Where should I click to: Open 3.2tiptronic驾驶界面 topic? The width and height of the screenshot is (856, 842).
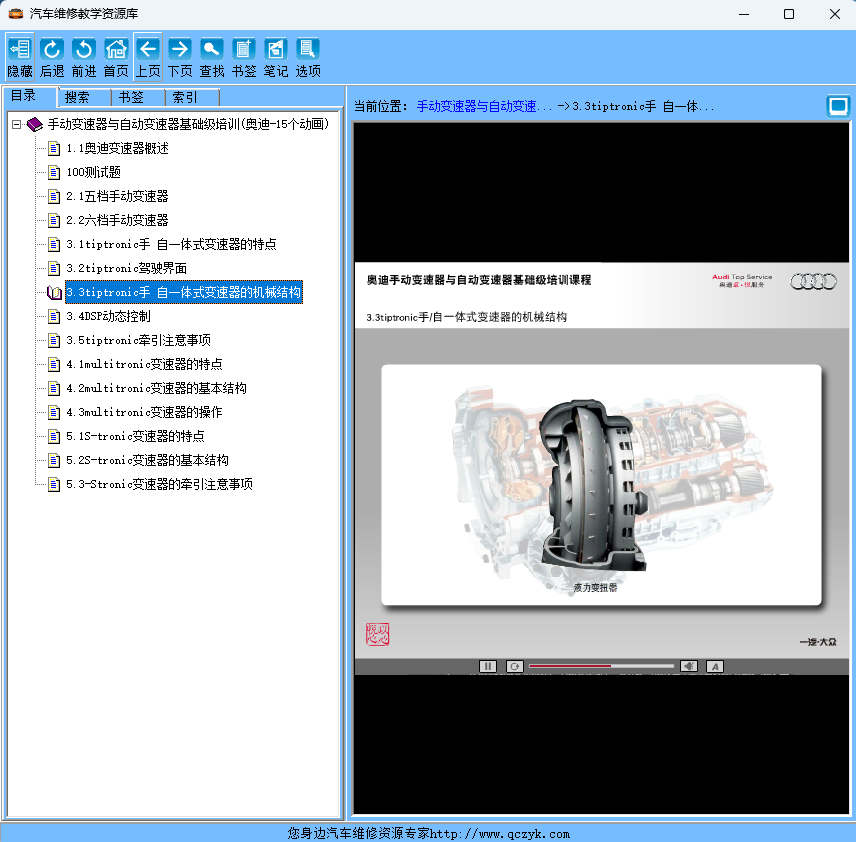(x=127, y=269)
